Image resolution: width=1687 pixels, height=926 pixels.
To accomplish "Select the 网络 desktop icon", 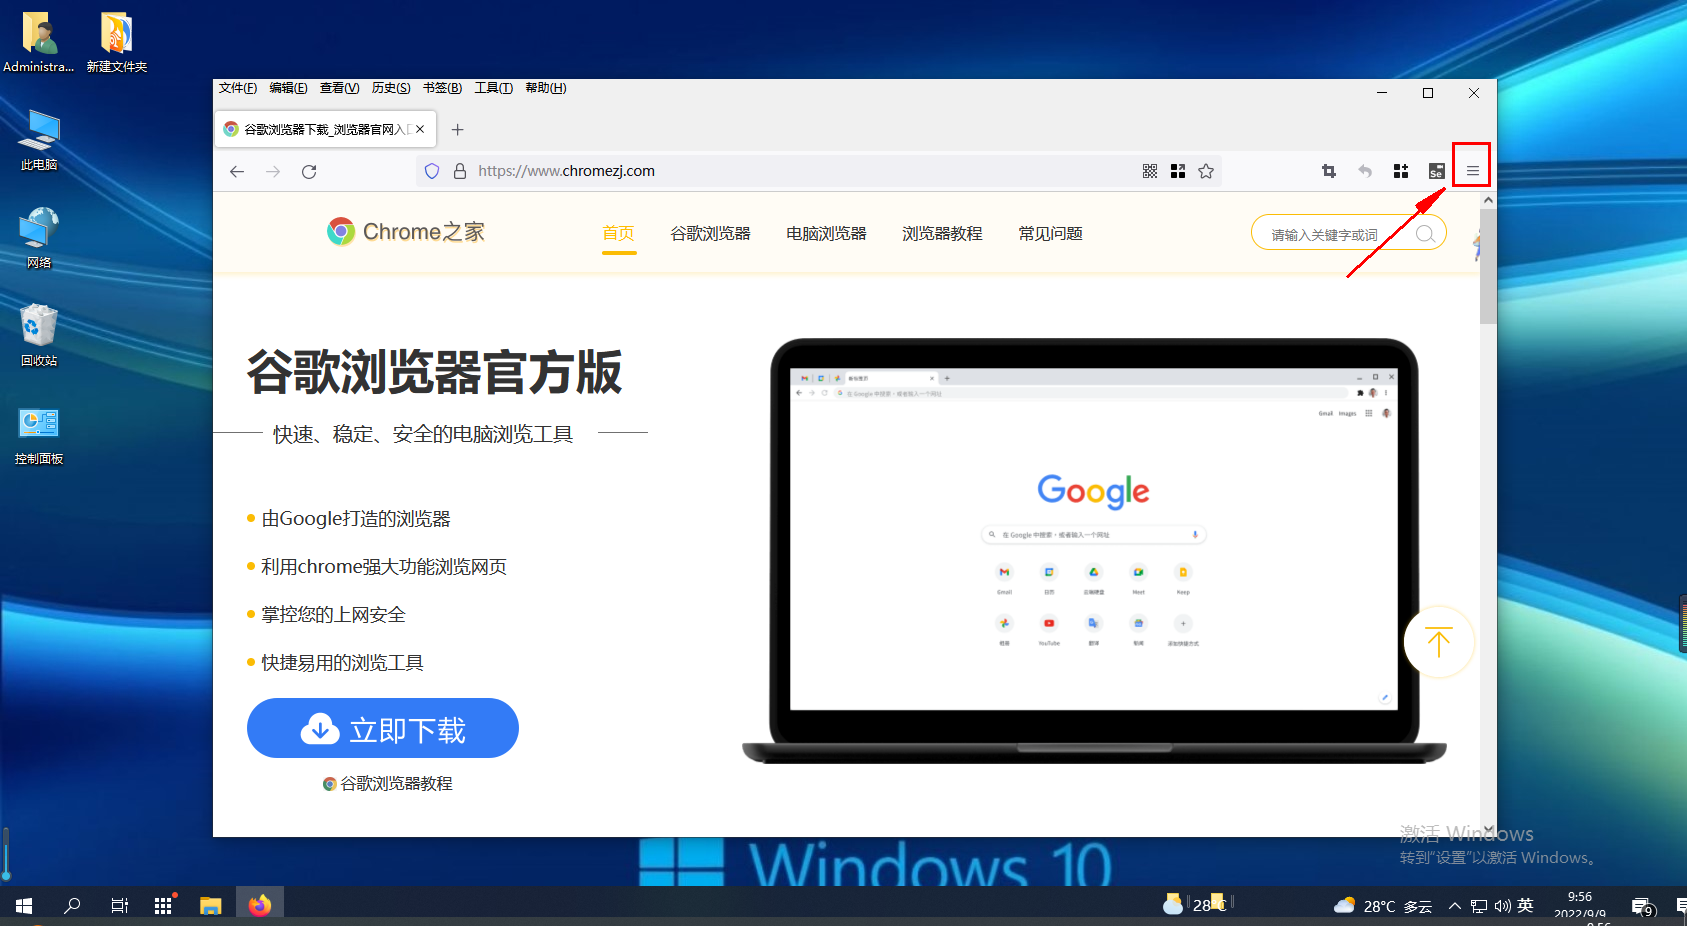I will 39,238.
